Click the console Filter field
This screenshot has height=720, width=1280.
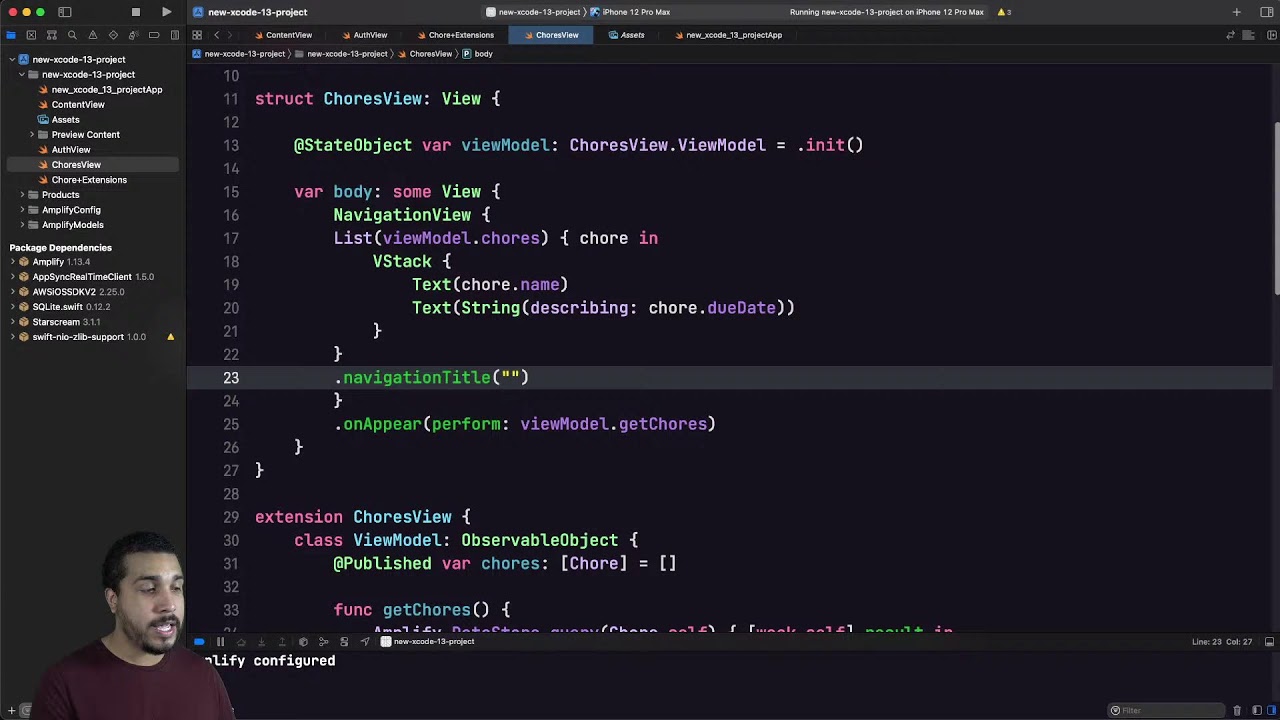tap(1165, 711)
